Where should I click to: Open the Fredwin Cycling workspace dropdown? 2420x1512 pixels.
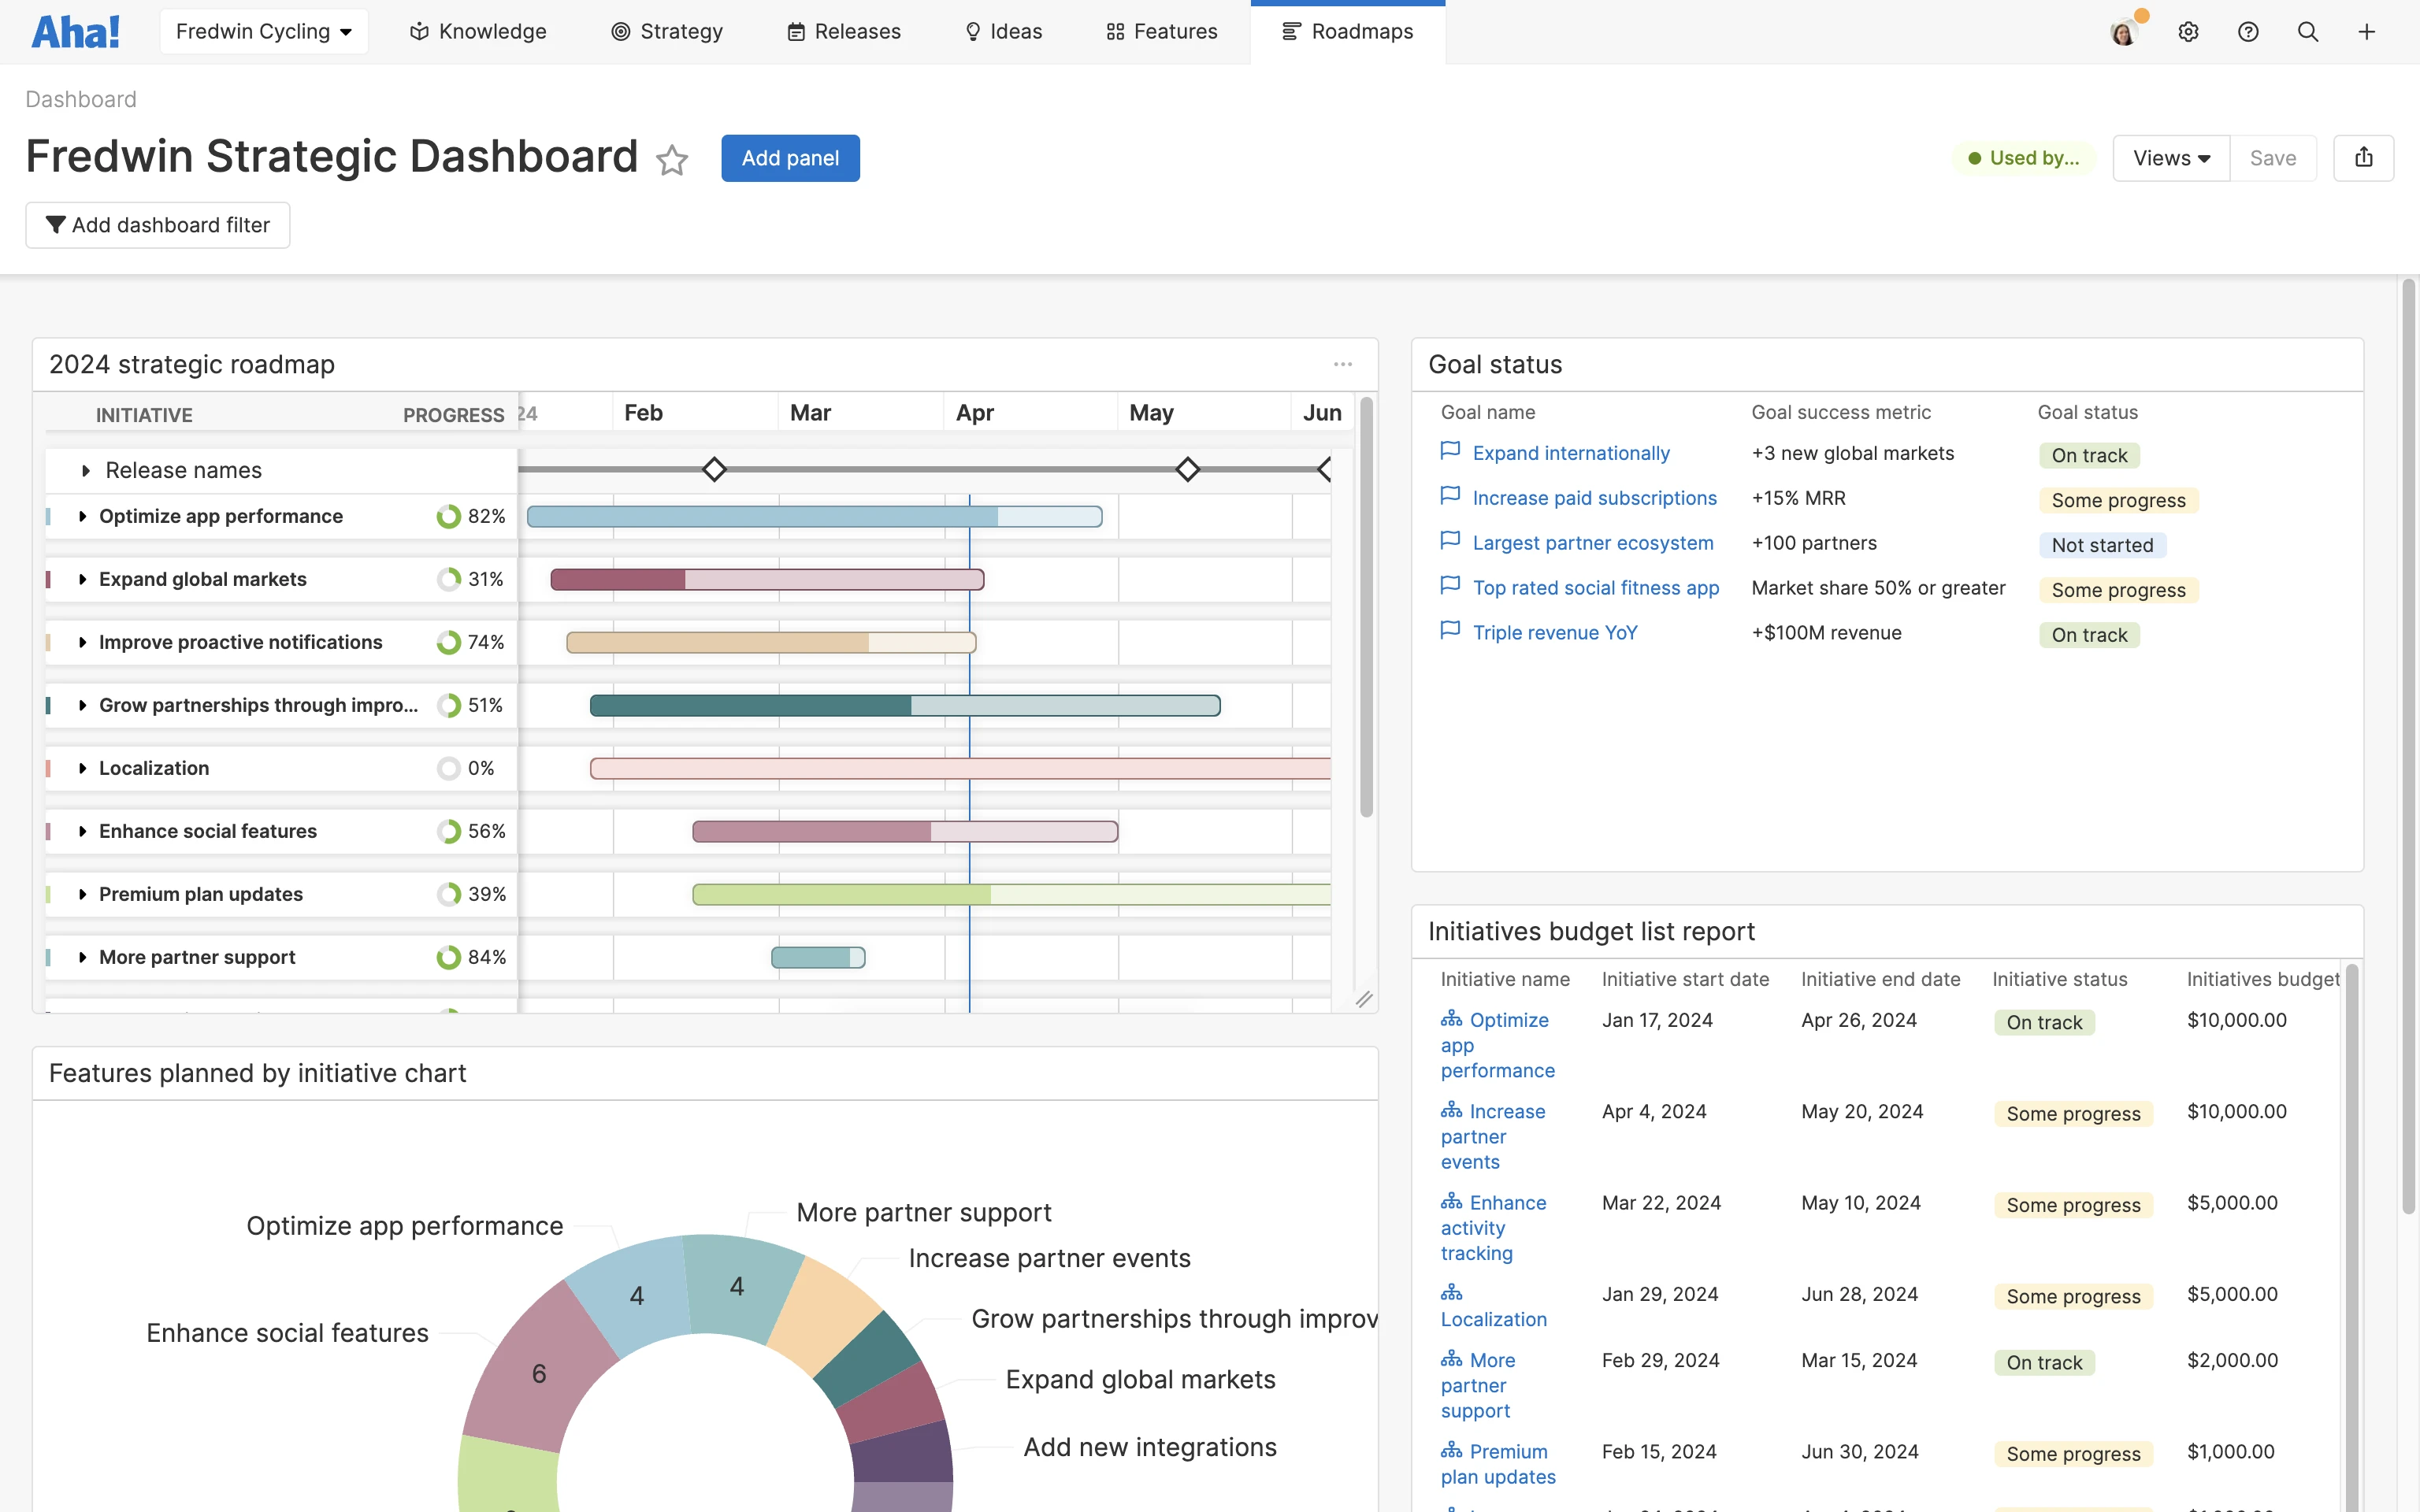pos(263,31)
